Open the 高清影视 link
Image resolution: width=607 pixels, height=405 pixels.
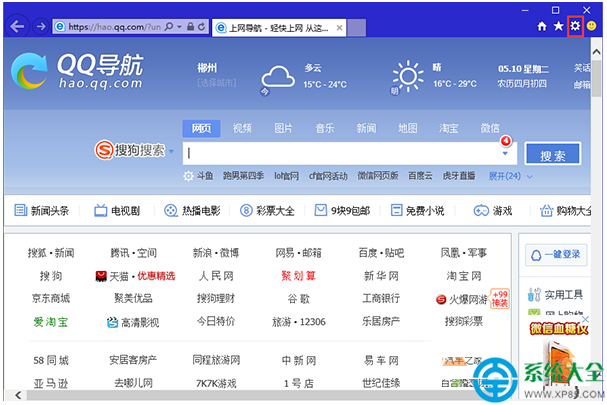[133, 322]
